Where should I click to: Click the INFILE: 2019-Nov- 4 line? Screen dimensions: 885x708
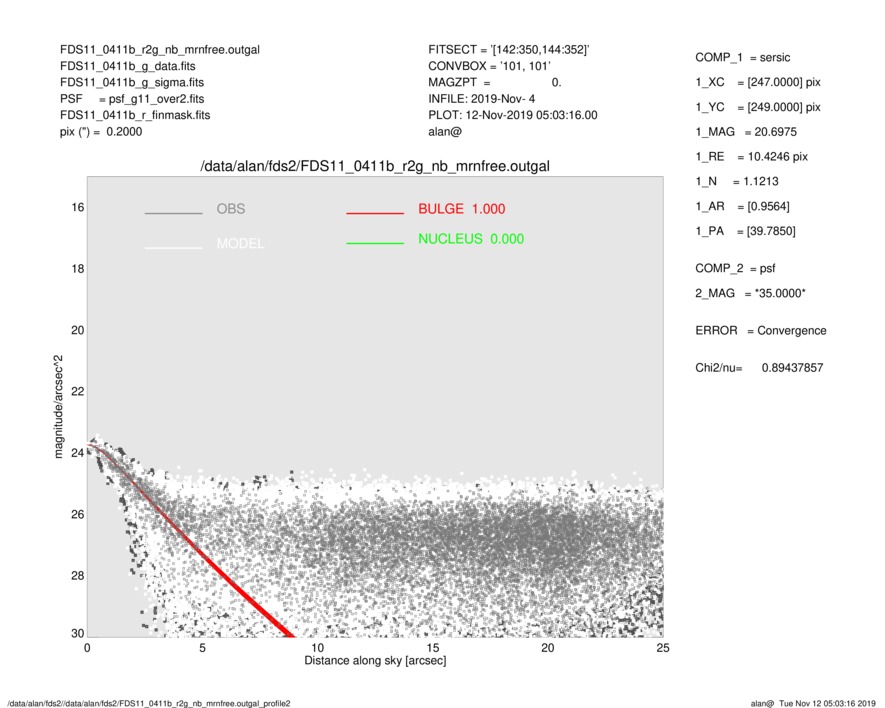tap(481, 99)
